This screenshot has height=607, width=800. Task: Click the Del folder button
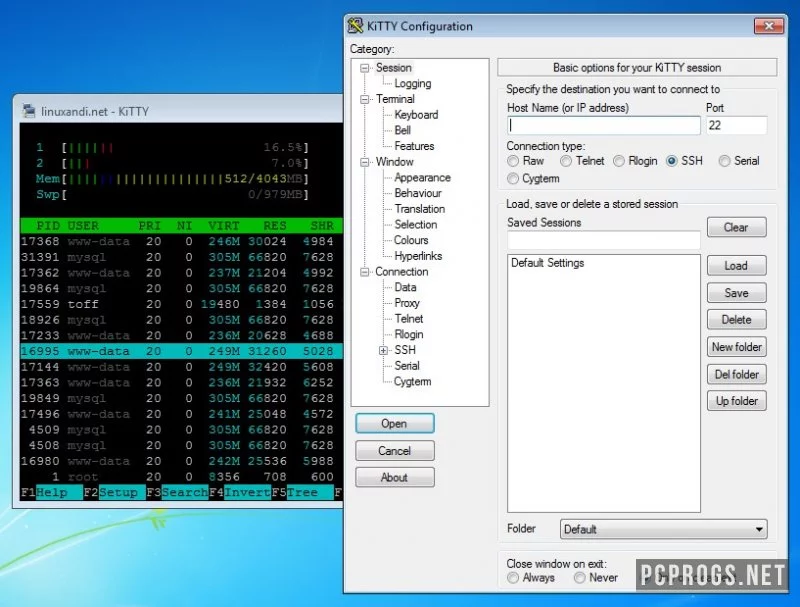(736, 374)
